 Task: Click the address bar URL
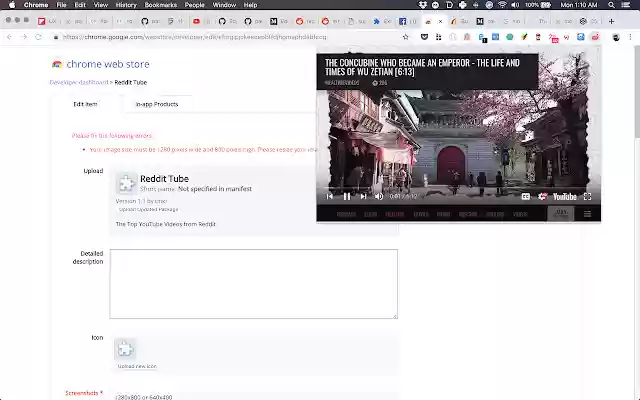(195, 37)
